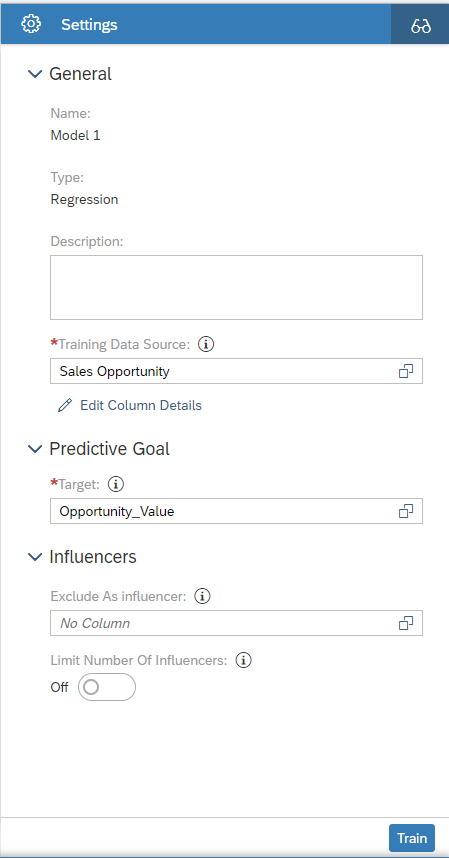Image resolution: width=449 pixels, height=858 pixels.
Task: Show info for Exclude As influencer
Action: tap(203, 596)
